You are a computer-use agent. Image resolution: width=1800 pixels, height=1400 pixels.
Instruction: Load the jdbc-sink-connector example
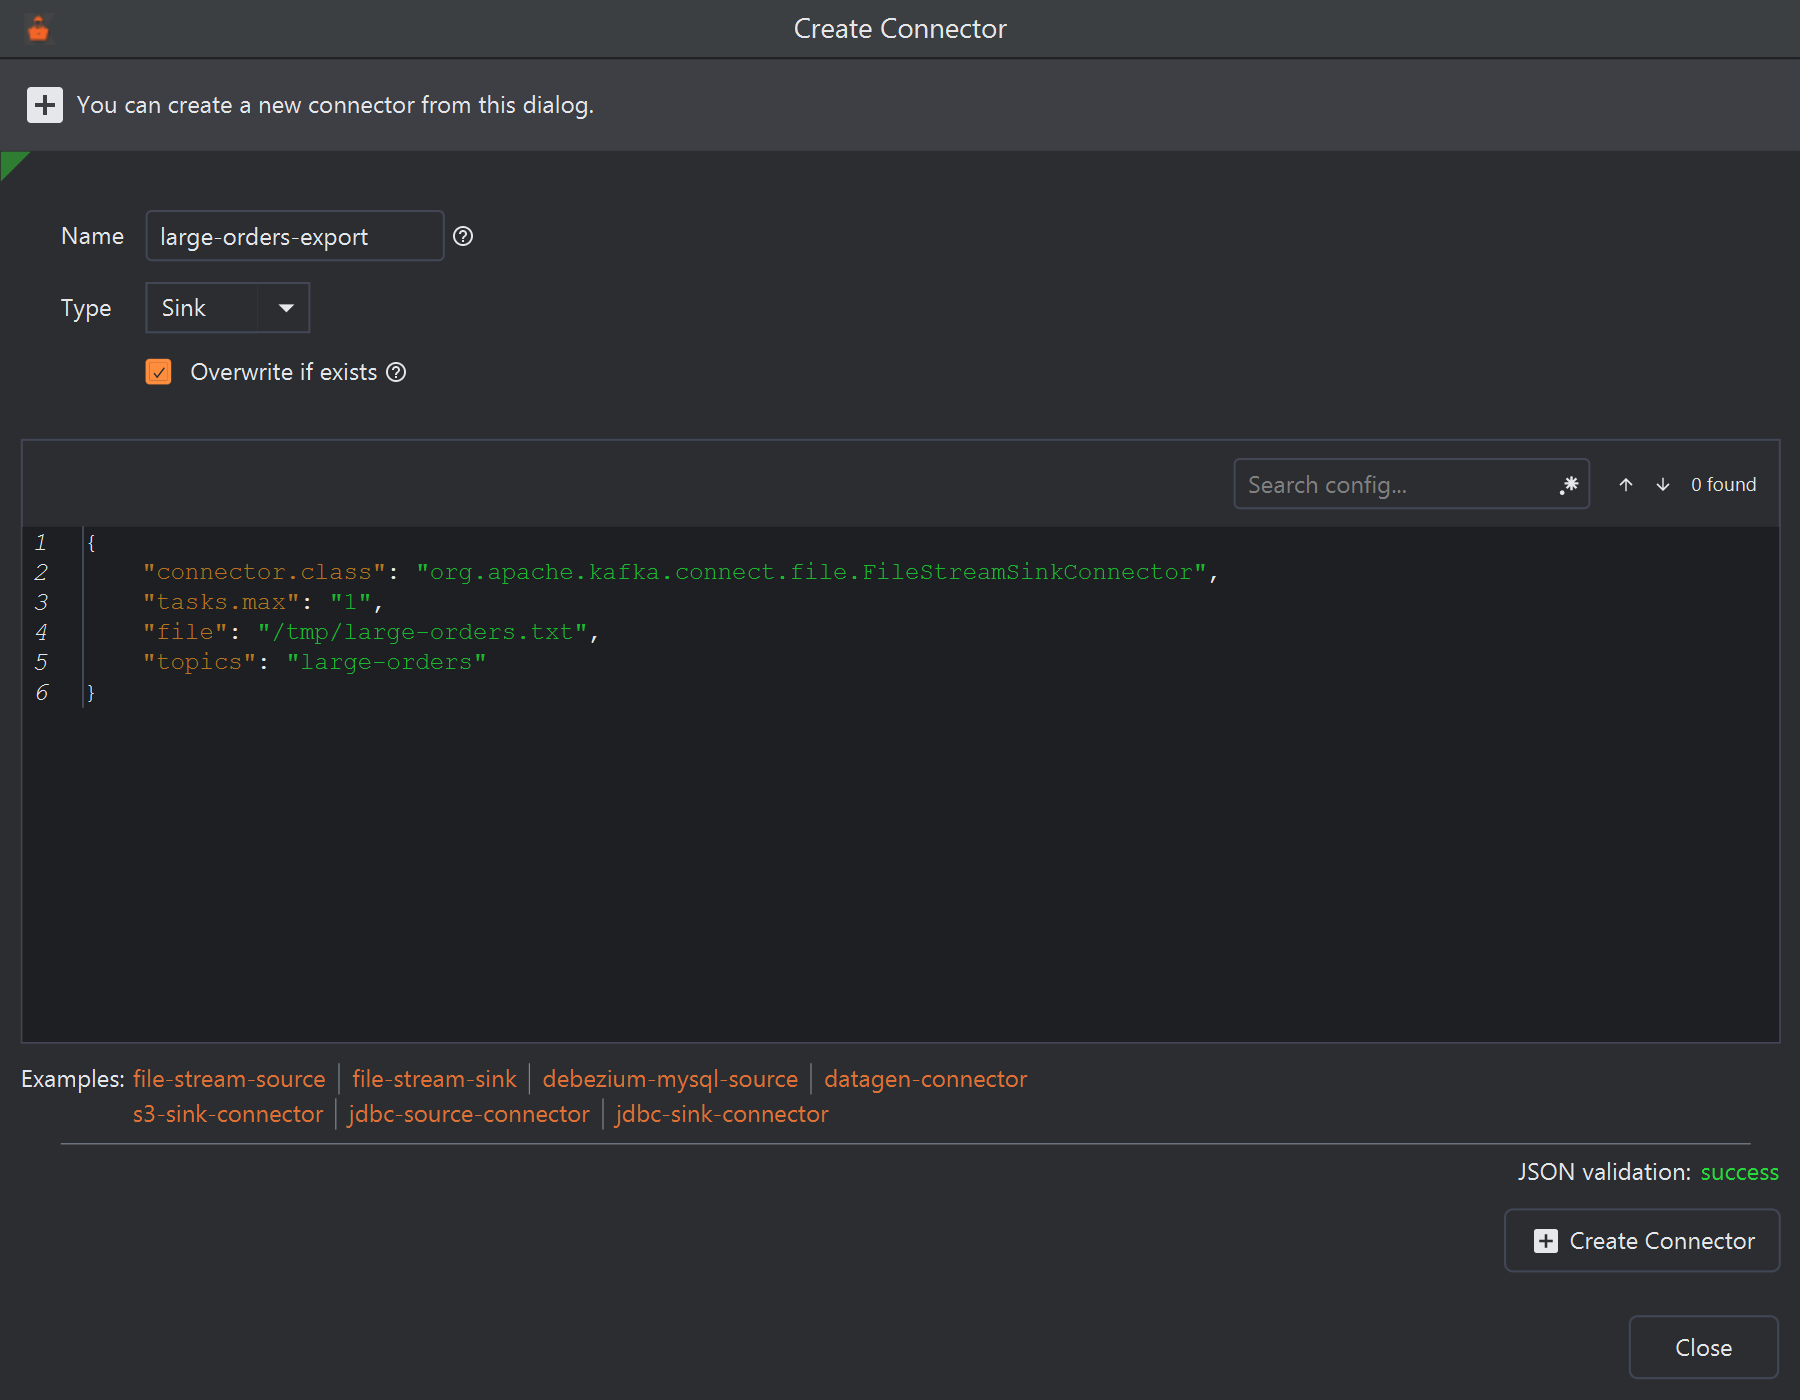point(722,1114)
